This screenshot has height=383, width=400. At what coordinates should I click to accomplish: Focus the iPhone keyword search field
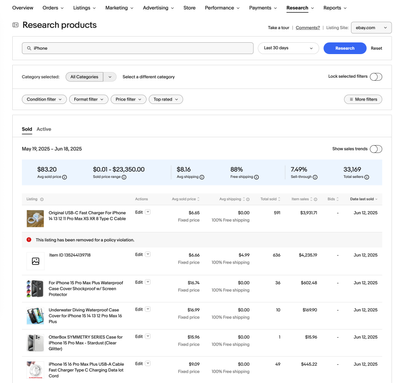[138, 48]
